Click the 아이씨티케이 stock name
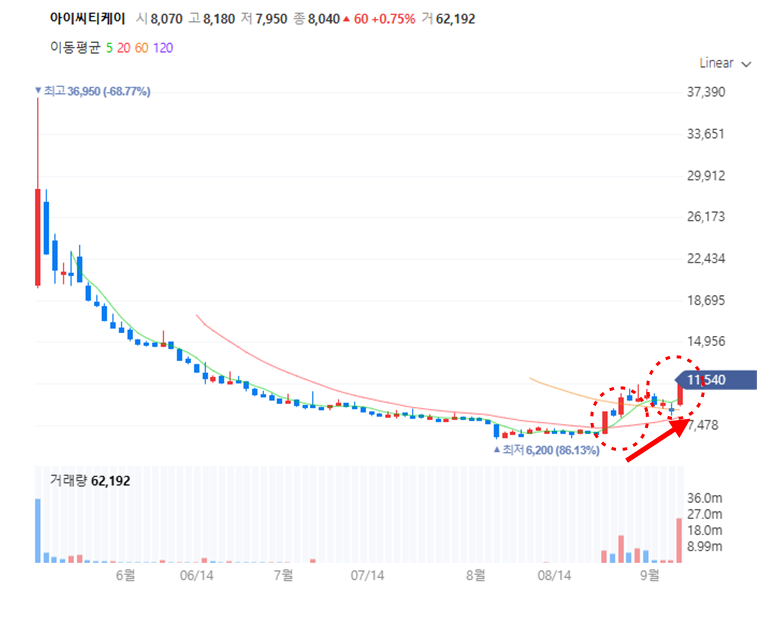The image size is (769, 625). click(x=87, y=19)
